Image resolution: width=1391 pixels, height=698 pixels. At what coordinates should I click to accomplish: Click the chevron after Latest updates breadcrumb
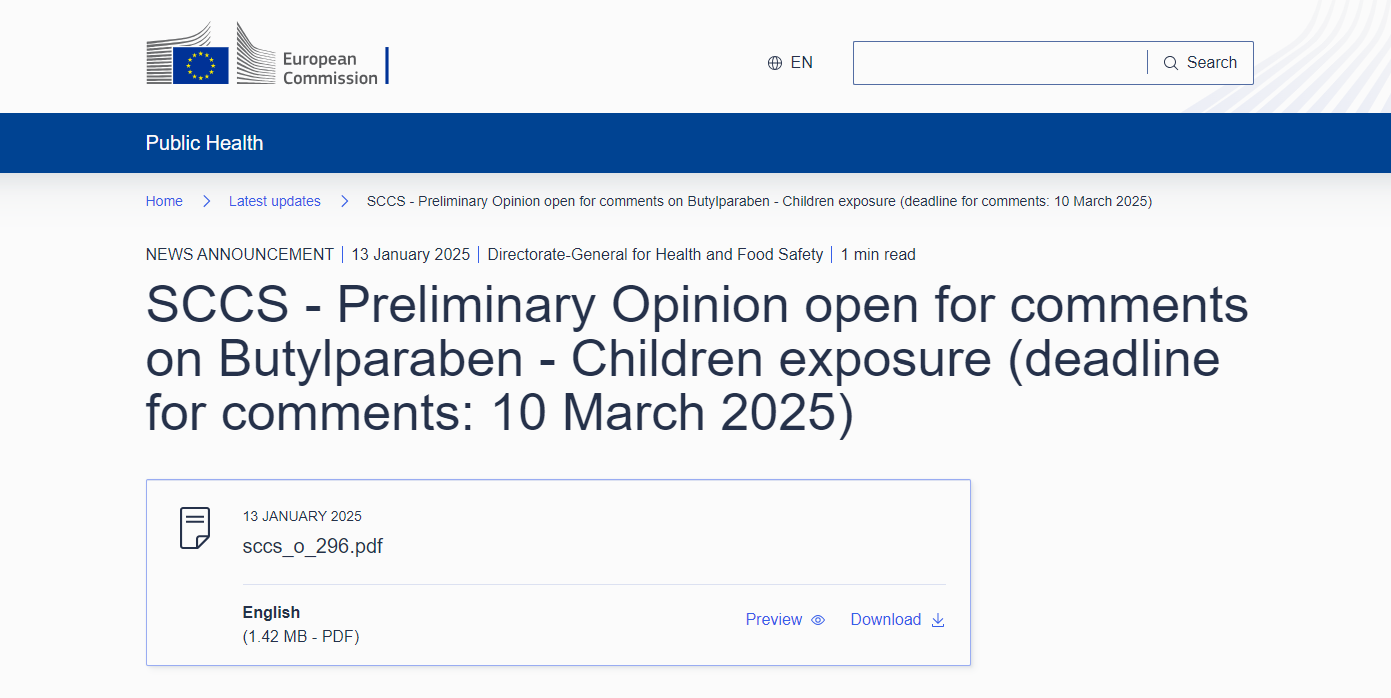(344, 201)
